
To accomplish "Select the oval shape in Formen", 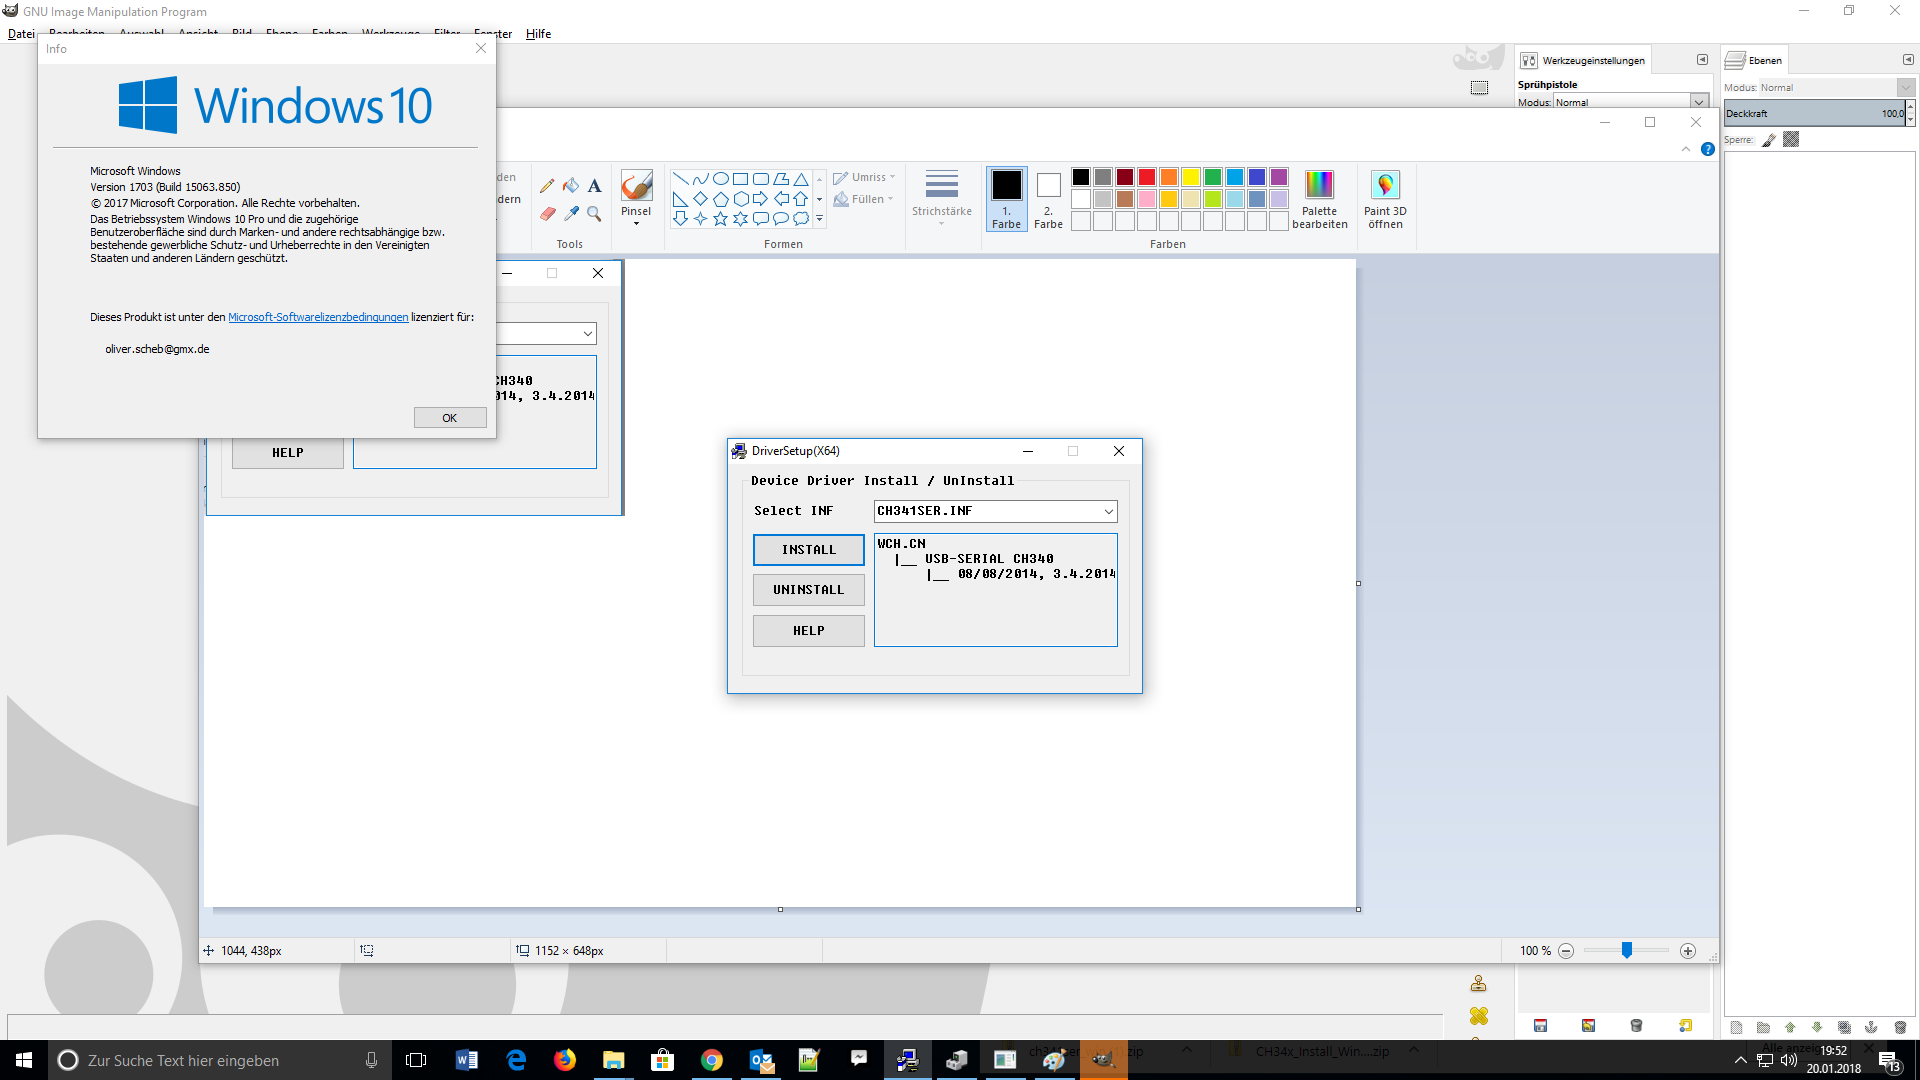I will click(x=720, y=179).
